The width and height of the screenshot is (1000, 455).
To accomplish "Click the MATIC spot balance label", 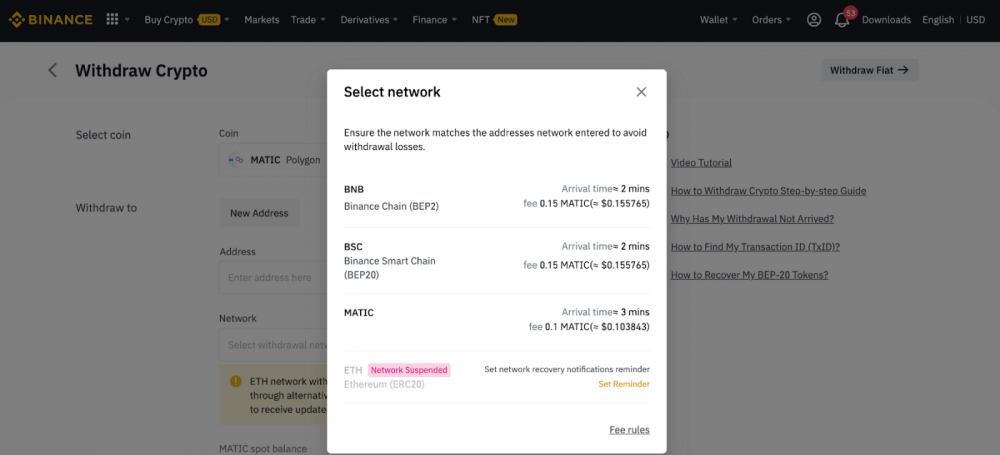I will 263,449.
